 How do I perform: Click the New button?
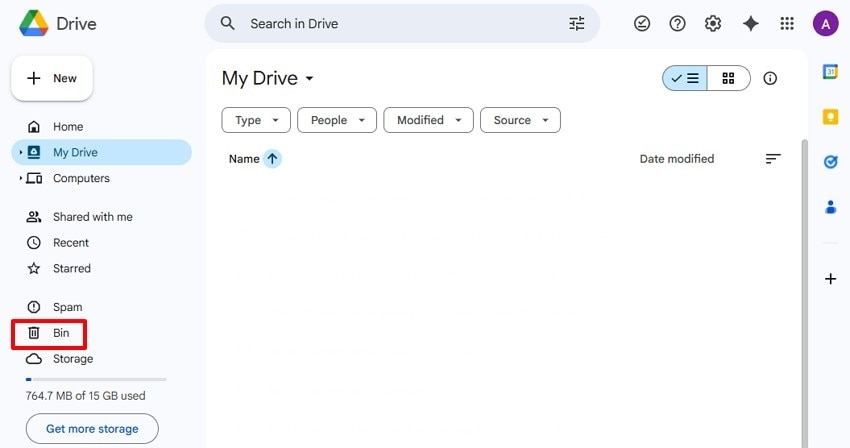point(52,78)
